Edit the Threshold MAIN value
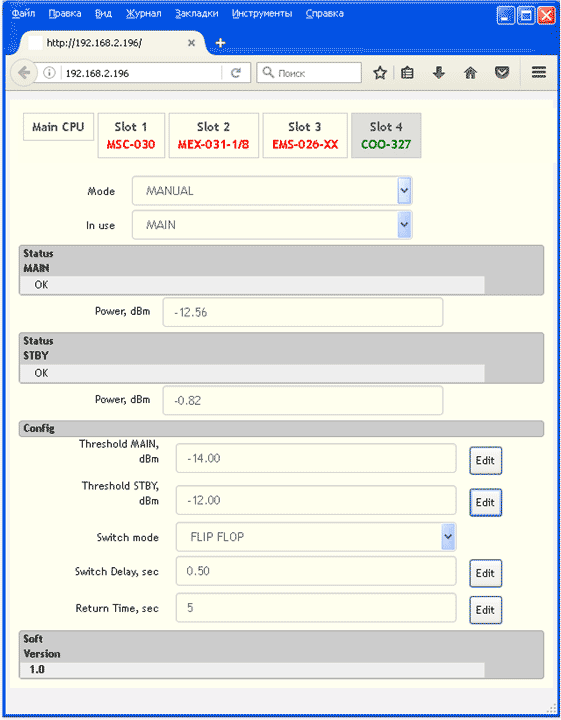561x720 pixels. (x=485, y=461)
